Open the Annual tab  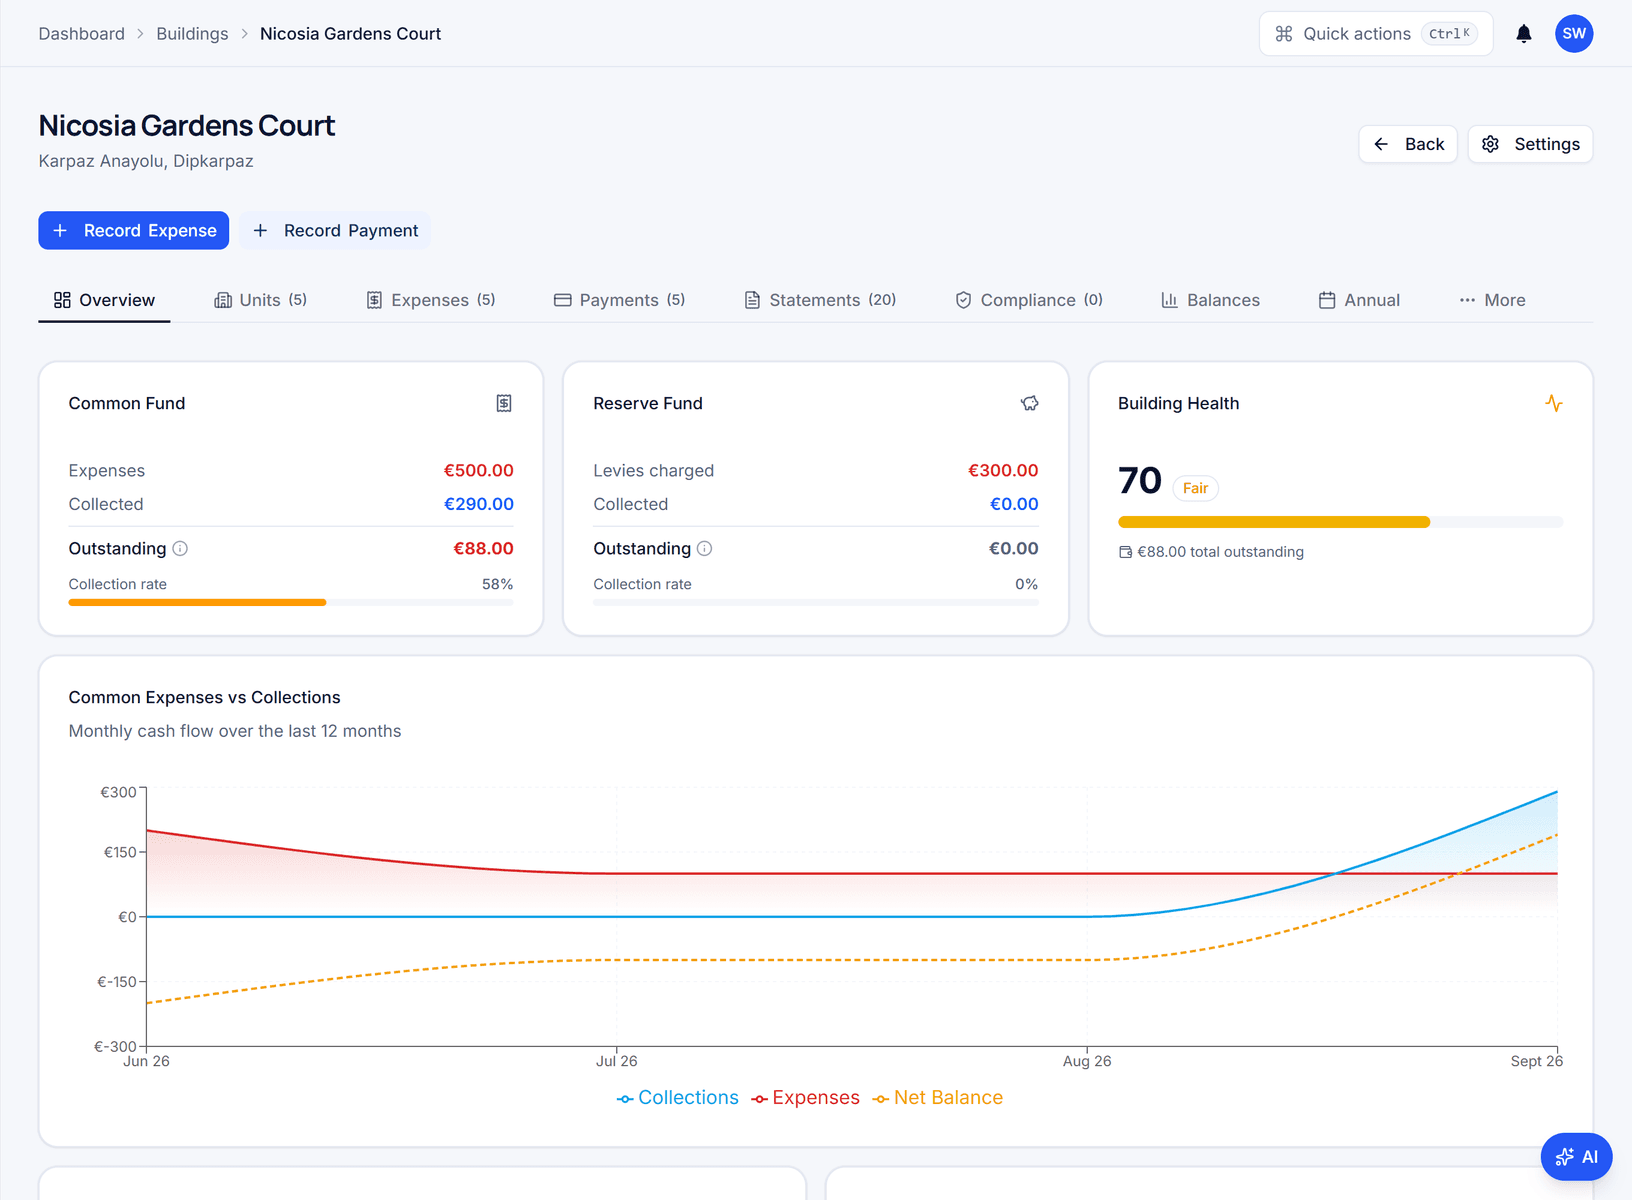click(x=1359, y=300)
